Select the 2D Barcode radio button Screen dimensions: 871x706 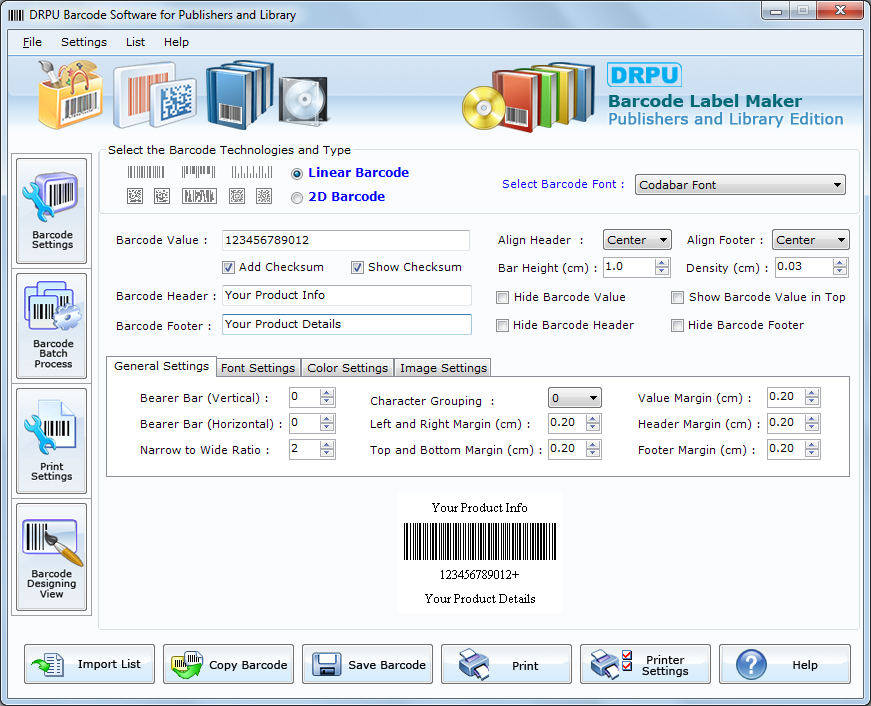296,197
